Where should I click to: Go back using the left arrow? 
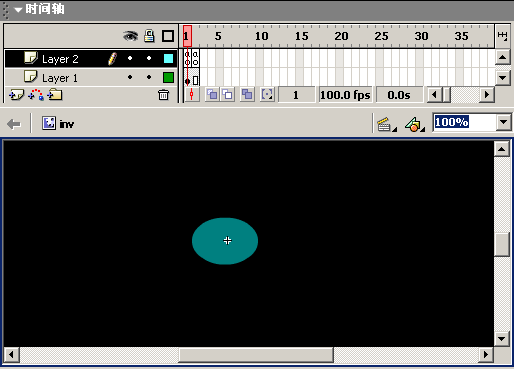click(x=14, y=124)
